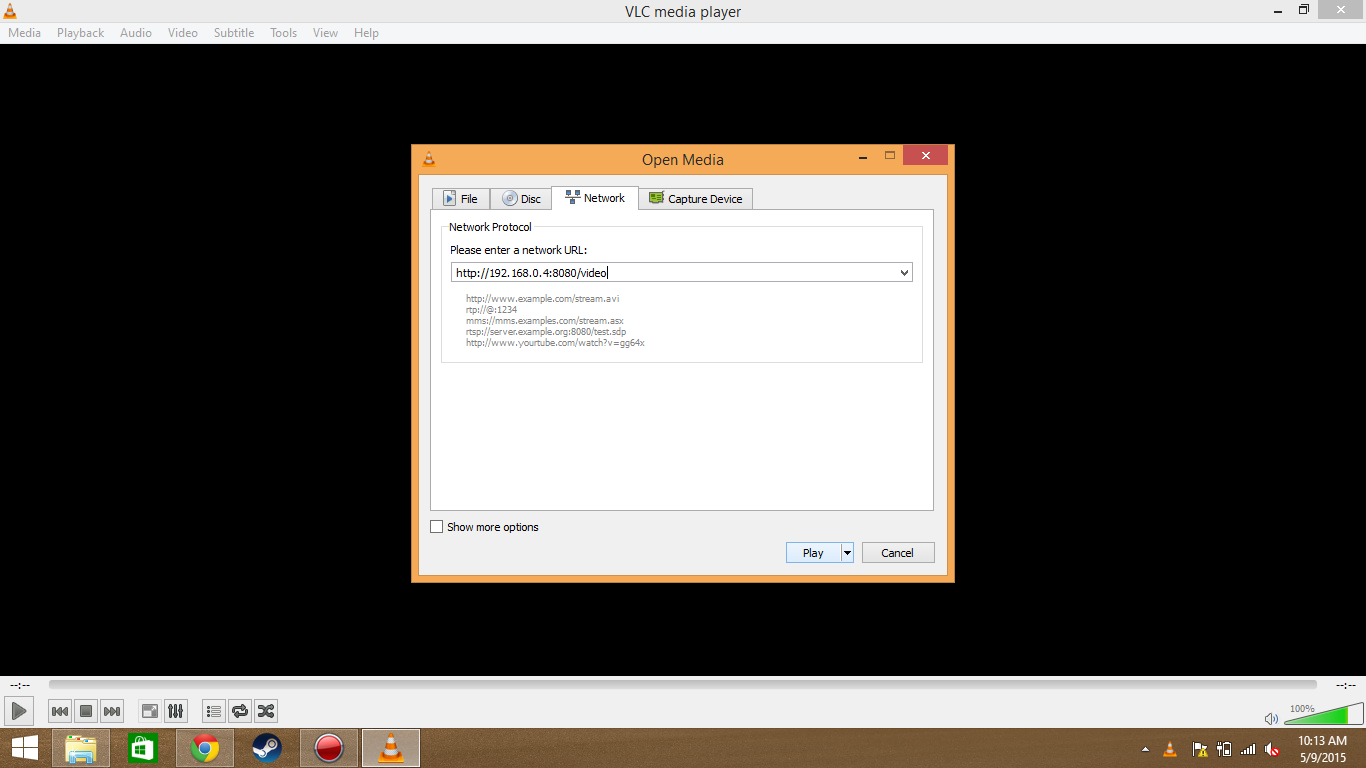Open the Help menu
This screenshot has width=1366, height=768.
click(366, 33)
